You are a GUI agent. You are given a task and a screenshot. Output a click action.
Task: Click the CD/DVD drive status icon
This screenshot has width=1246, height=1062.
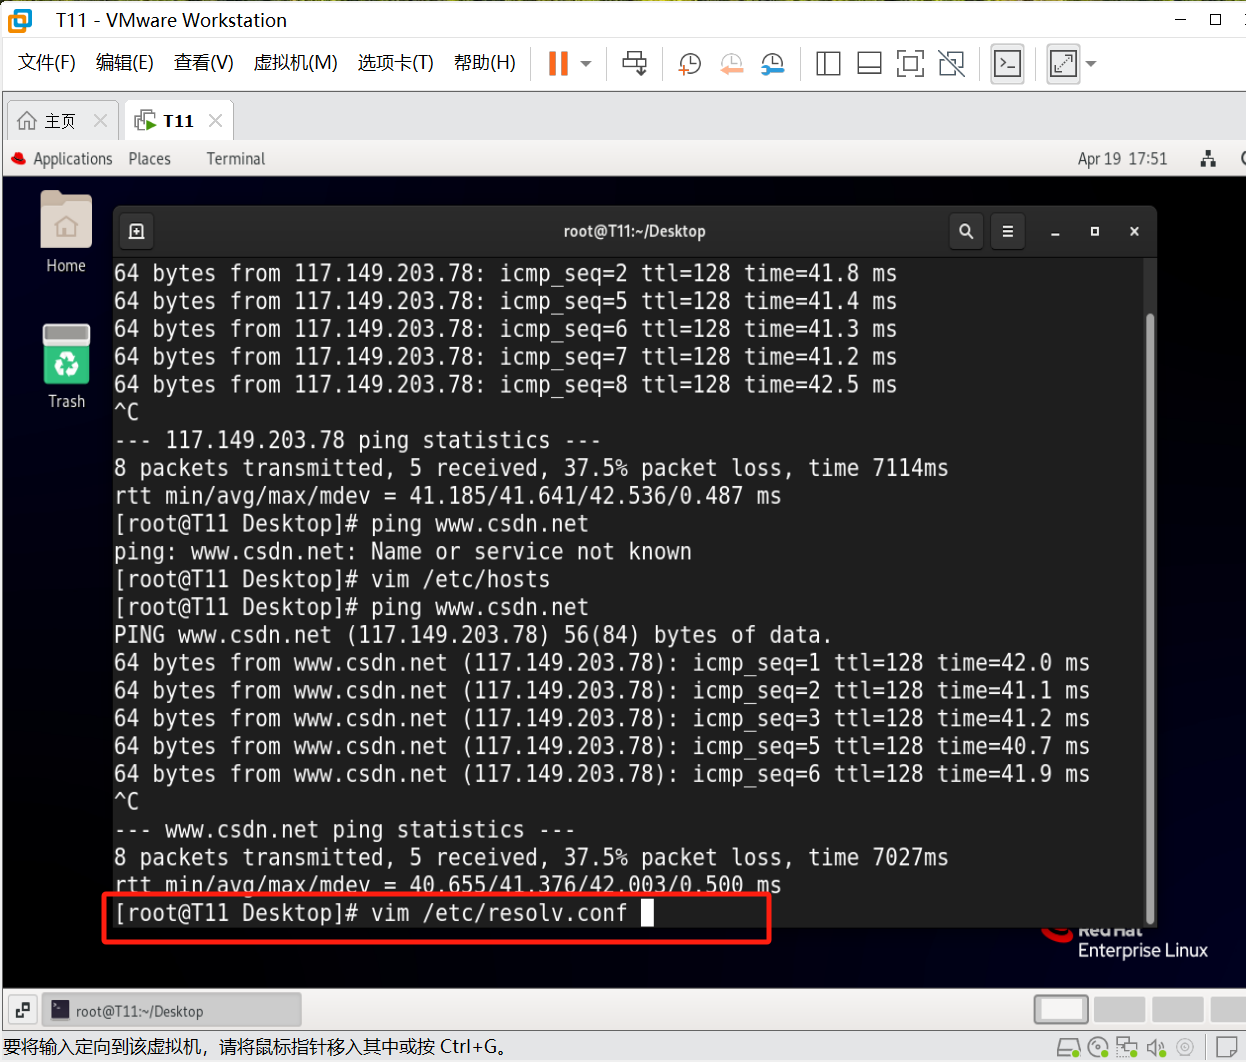click(x=1098, y=1048)
